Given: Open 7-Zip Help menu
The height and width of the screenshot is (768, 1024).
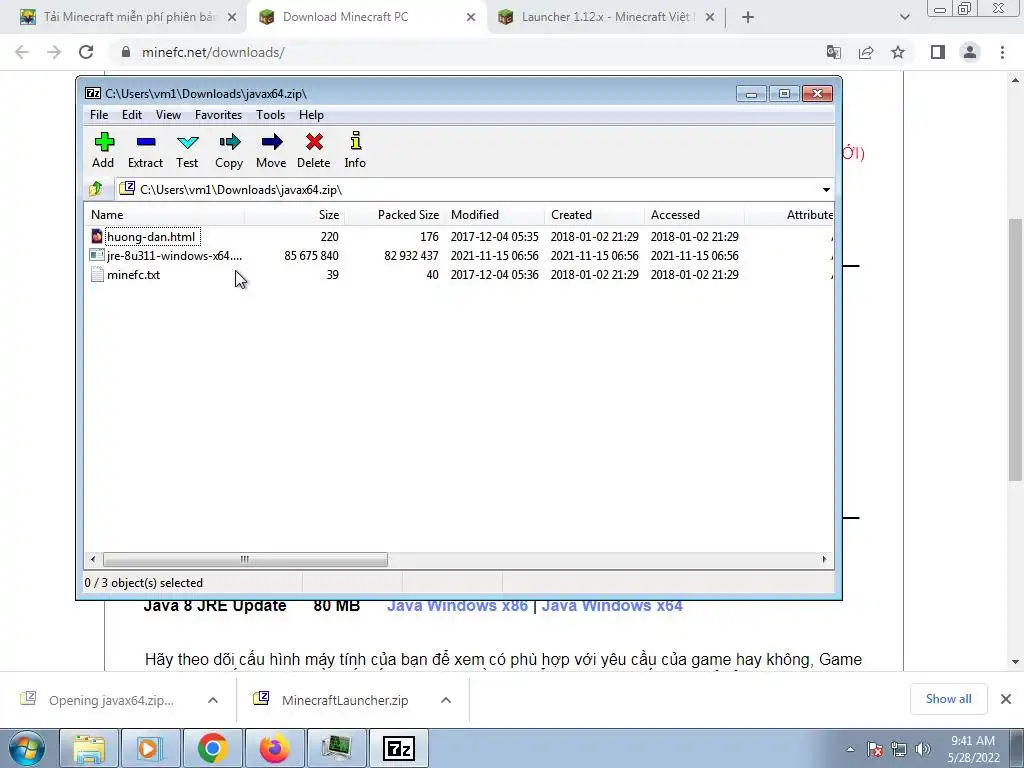Looking at the screenshot, I should click(312, 115).
